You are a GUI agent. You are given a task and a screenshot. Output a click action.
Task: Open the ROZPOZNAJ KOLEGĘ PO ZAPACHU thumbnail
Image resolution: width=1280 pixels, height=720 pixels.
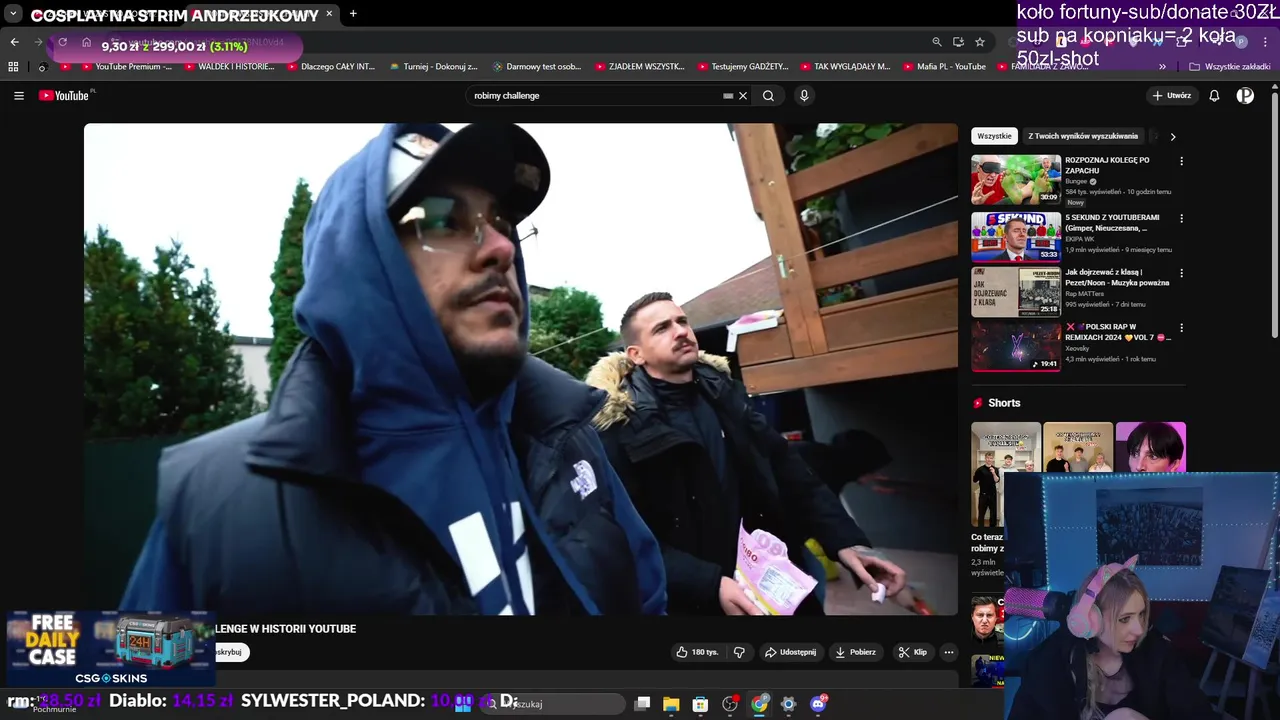[1016, 179]
